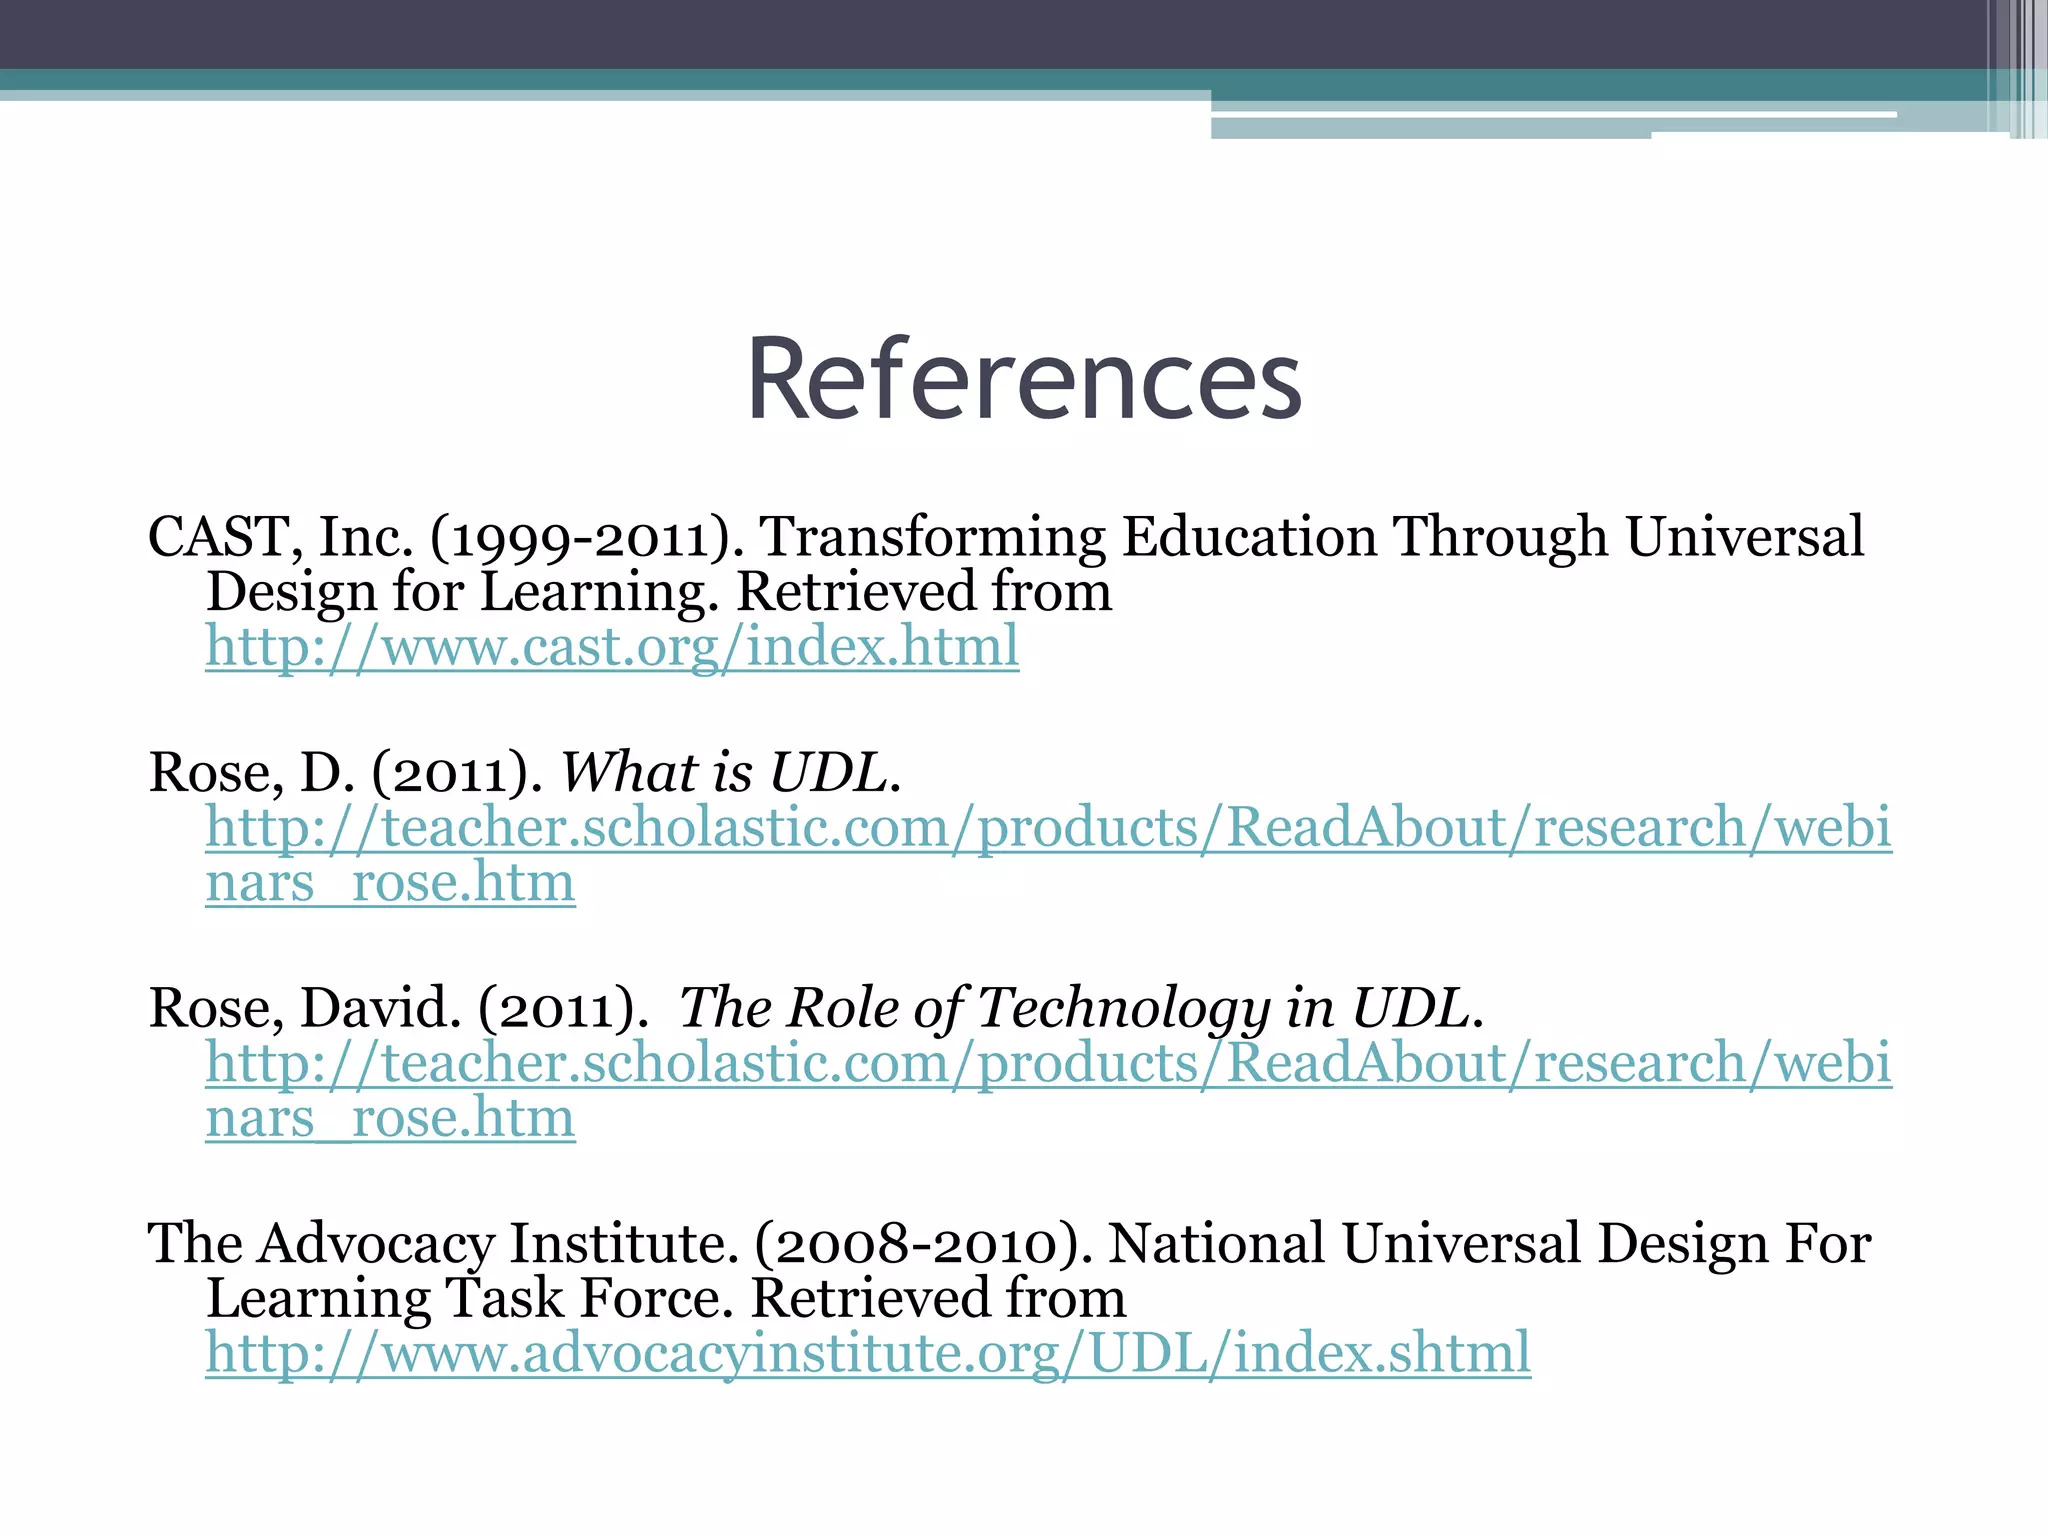2048x1536 pixels.
Task: Click Design for Learning. Retrieved from line
Action: click(658, 592)
